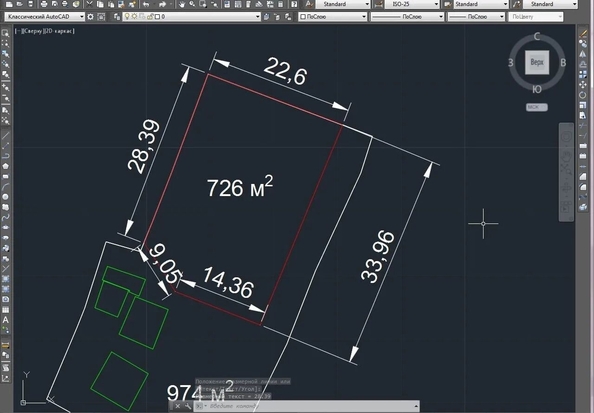Select the Arc draw tool
This screenshot has height=413, width=594.
pyautogui.click(x=6, y=186)
